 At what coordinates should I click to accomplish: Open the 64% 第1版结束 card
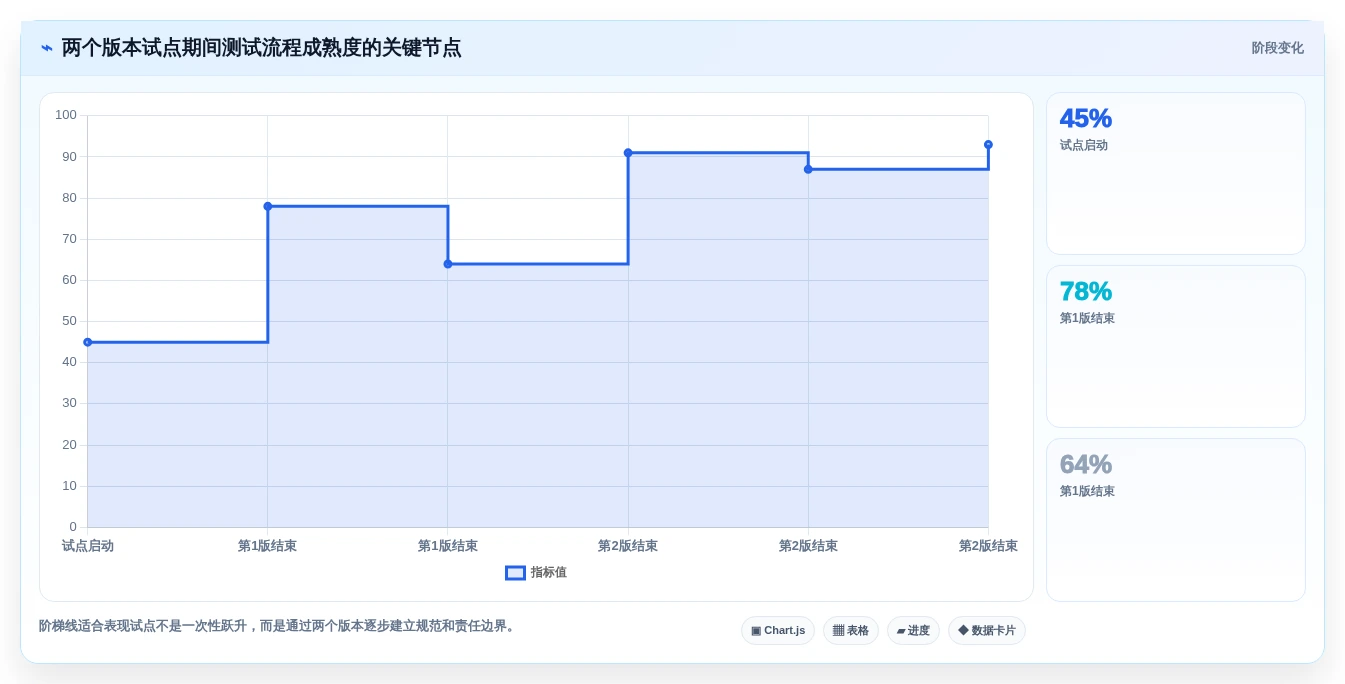pos(1176,520)
